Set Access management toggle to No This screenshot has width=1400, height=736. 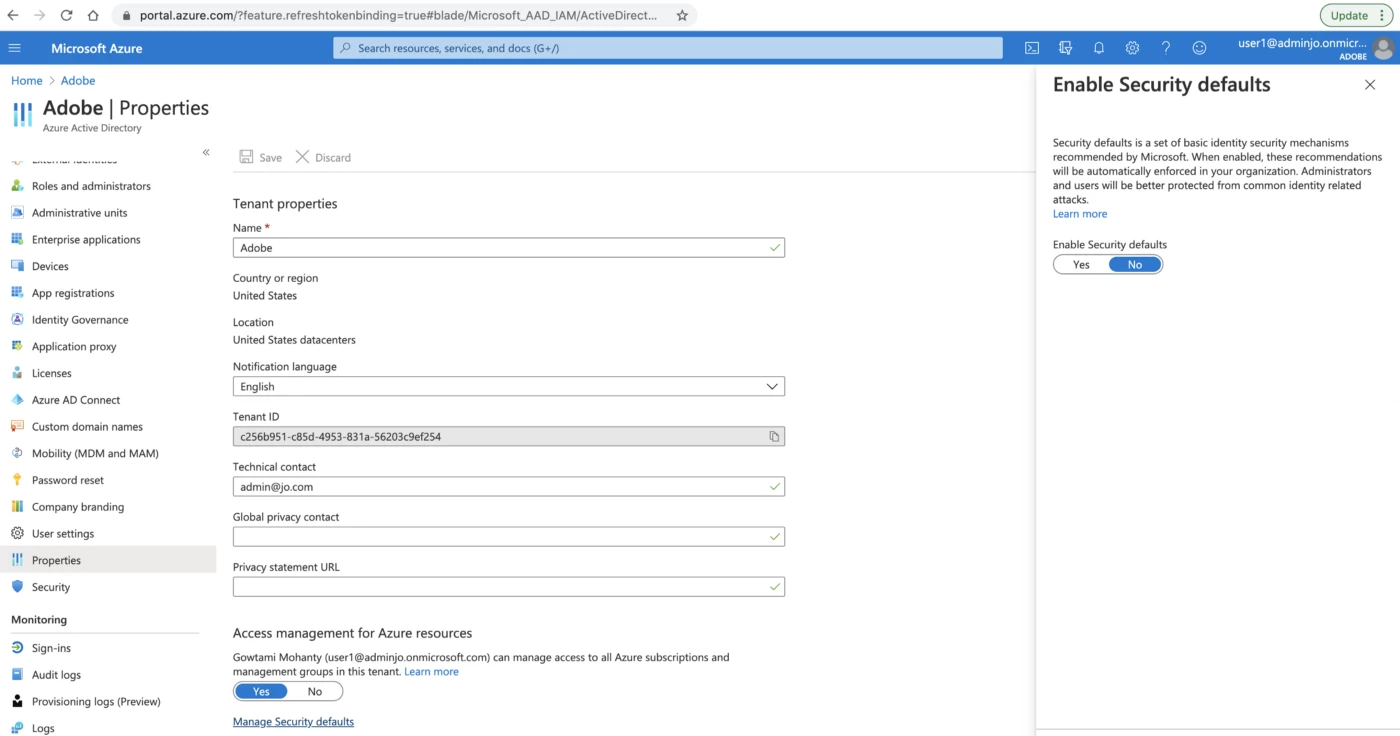[315, 692]
